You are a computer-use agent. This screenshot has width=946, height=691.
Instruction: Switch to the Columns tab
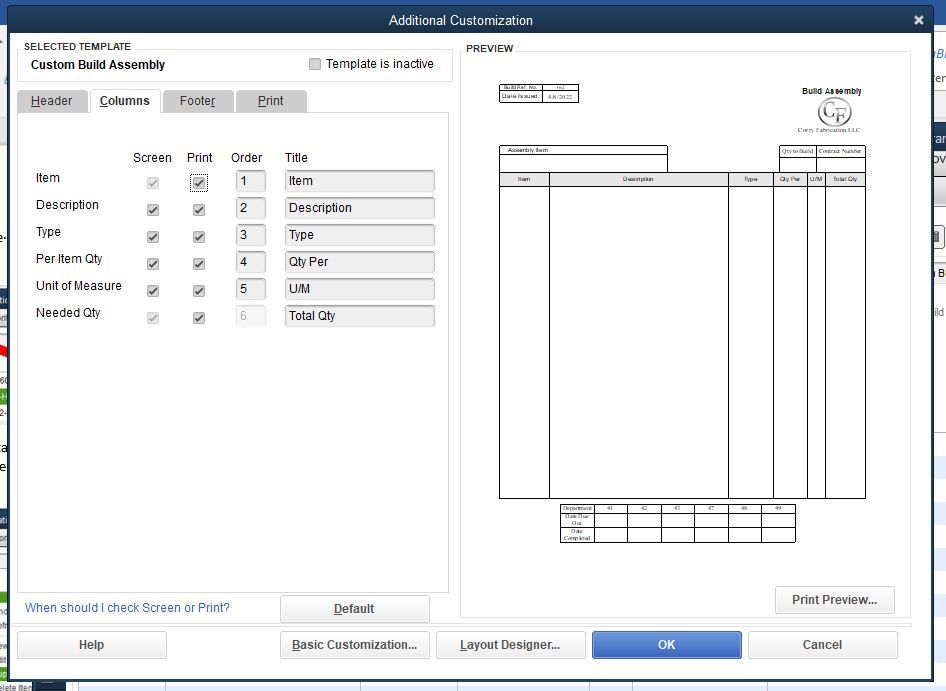click(x=125, y=101)
